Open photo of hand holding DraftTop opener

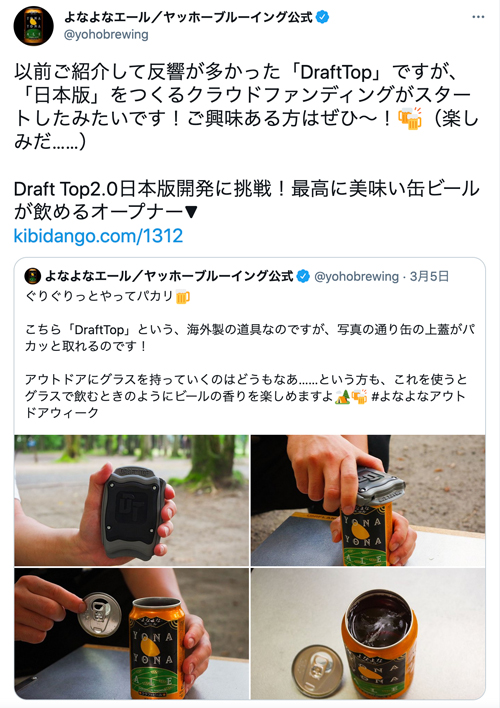(x=131, y=500)
